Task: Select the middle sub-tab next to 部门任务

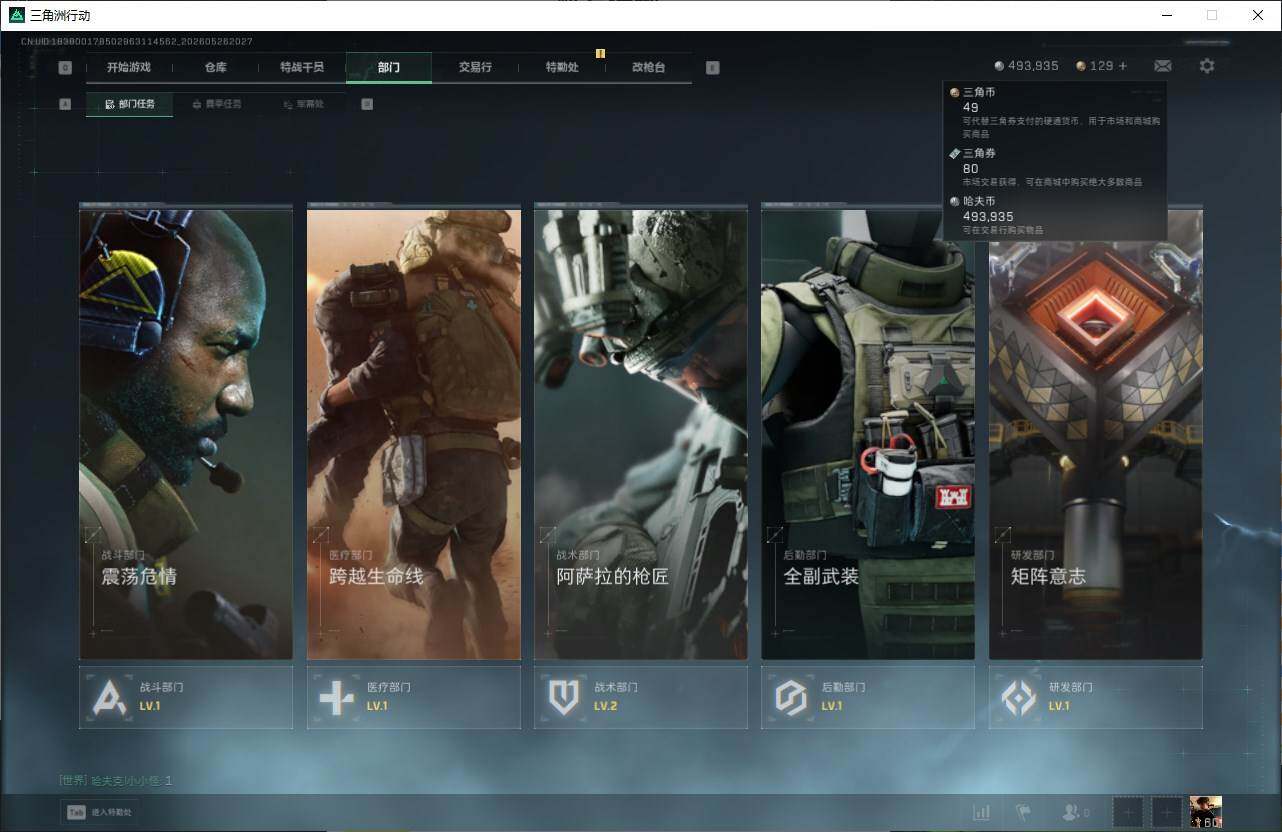Action: coord(216,104)
